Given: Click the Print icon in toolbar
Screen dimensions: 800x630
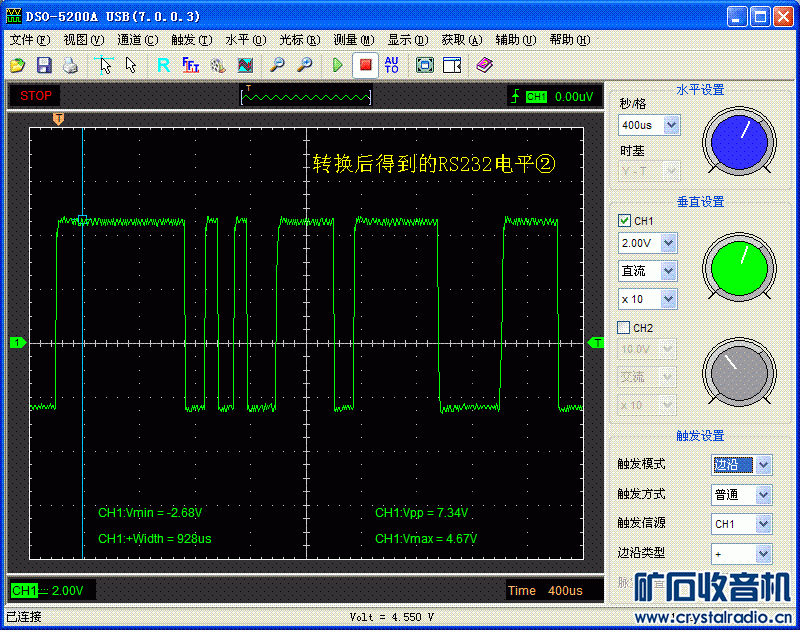Looking at the screenshot, I should point(70,65).
